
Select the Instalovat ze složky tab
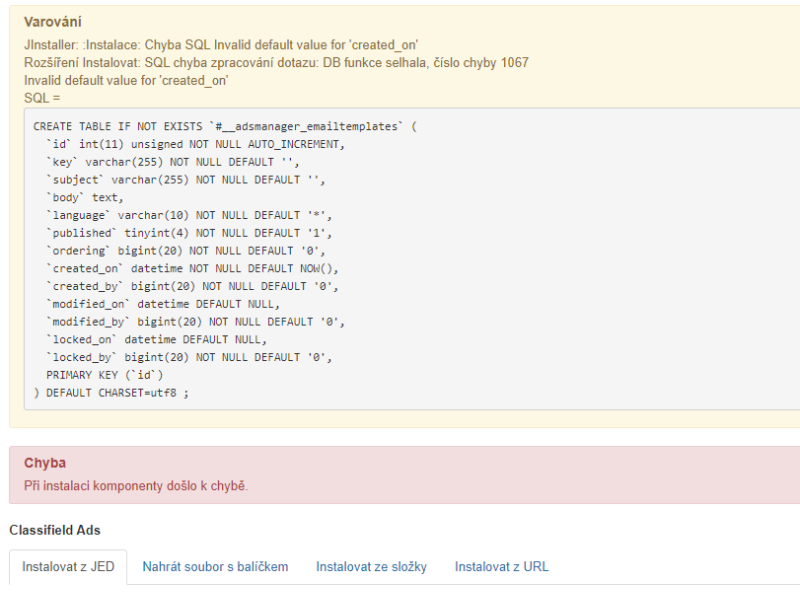tap(371, 567)
